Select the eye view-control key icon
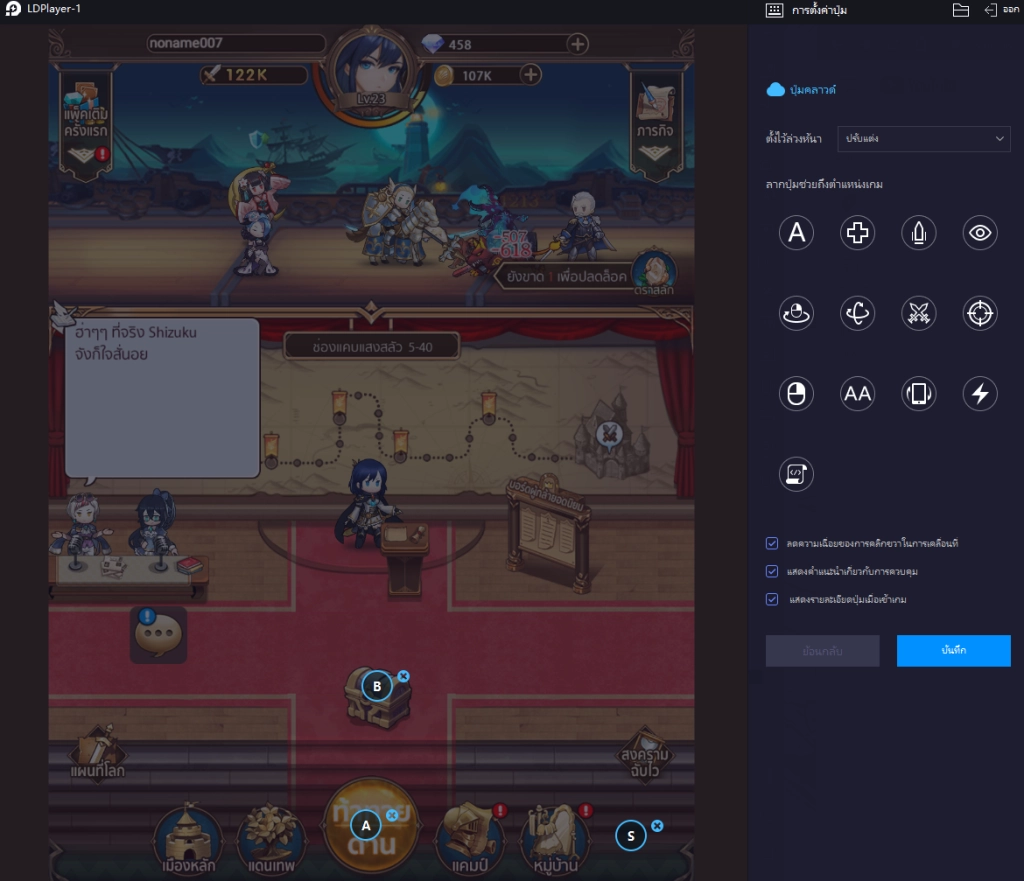Viewport: 1024px width, 881px height. [x=980, y=232]
